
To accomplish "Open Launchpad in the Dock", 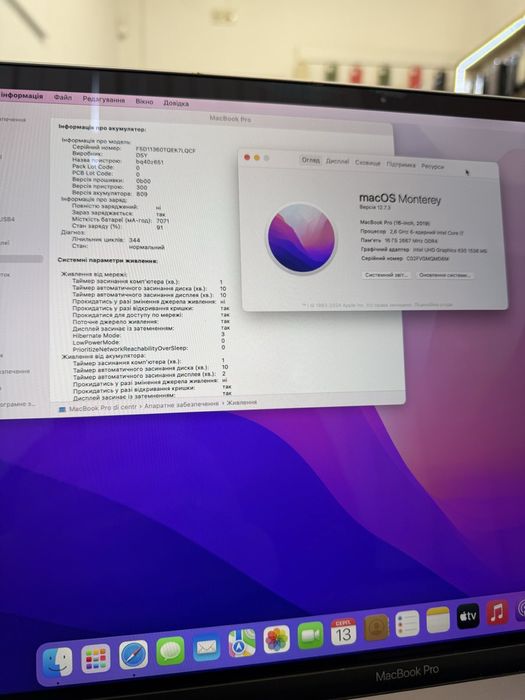I will 96,658.
